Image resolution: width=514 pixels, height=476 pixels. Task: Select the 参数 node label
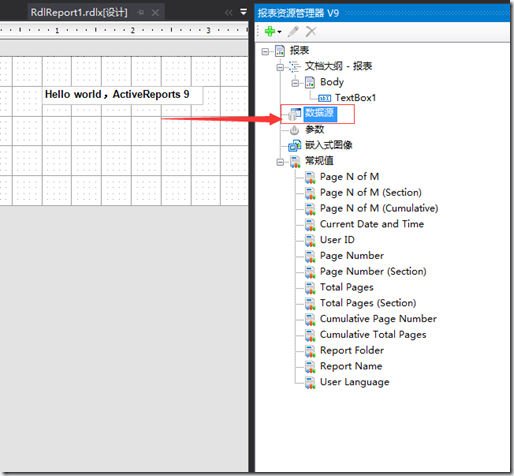point(315,129)
